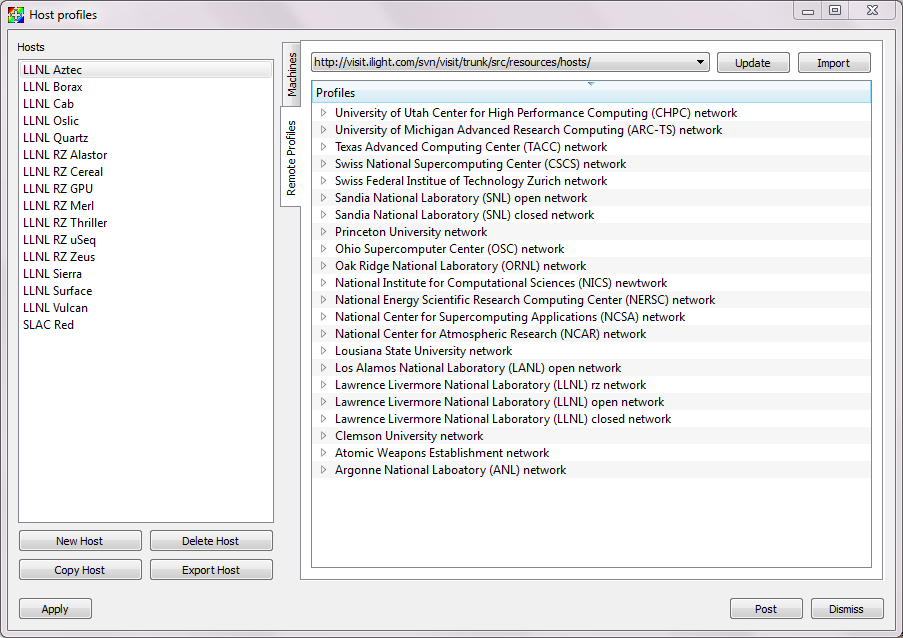Select LLNL RZ uSeq host
The width and height of the screenshot is (903, 638).
[146, 240]
